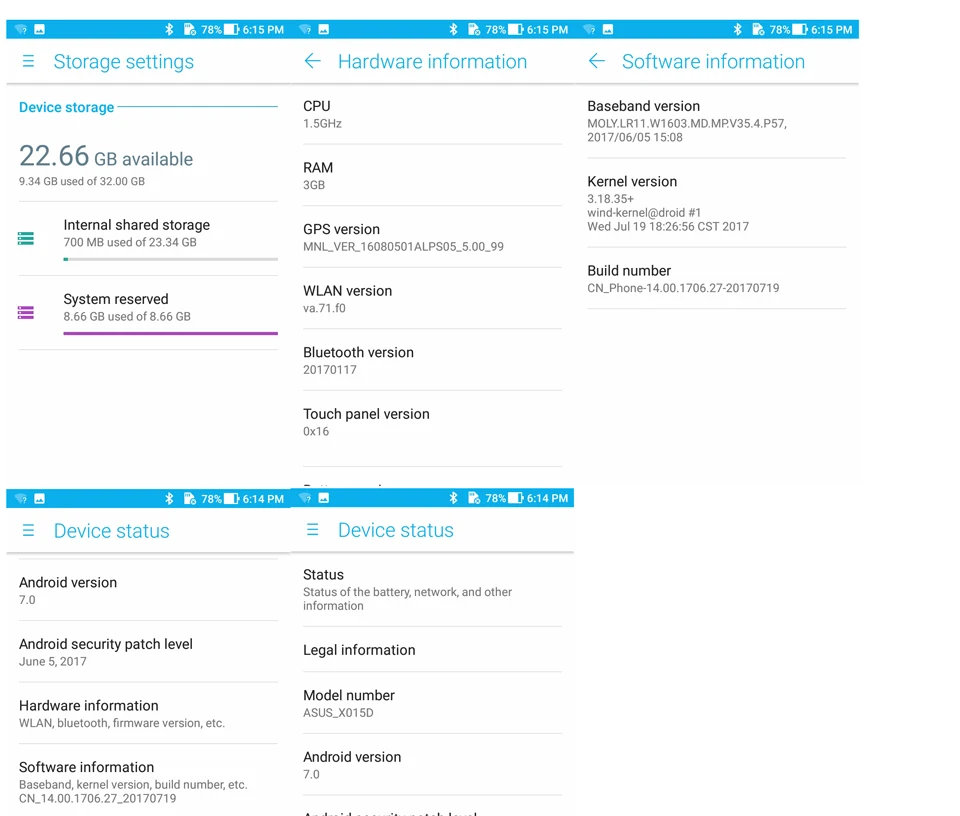Click the back arrow on Software information
960x816 pixels.
[x=597, y=61]
